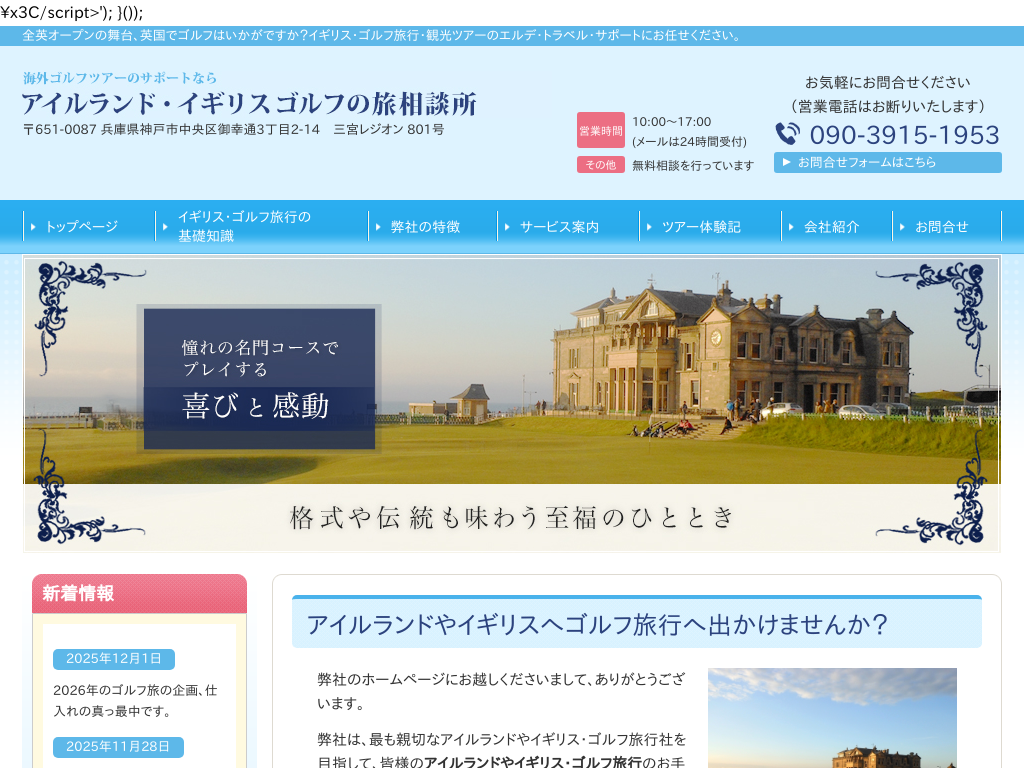Click the 2025年11月28日 date badge
The image size is (1024, 768).
tap(118, 746)
